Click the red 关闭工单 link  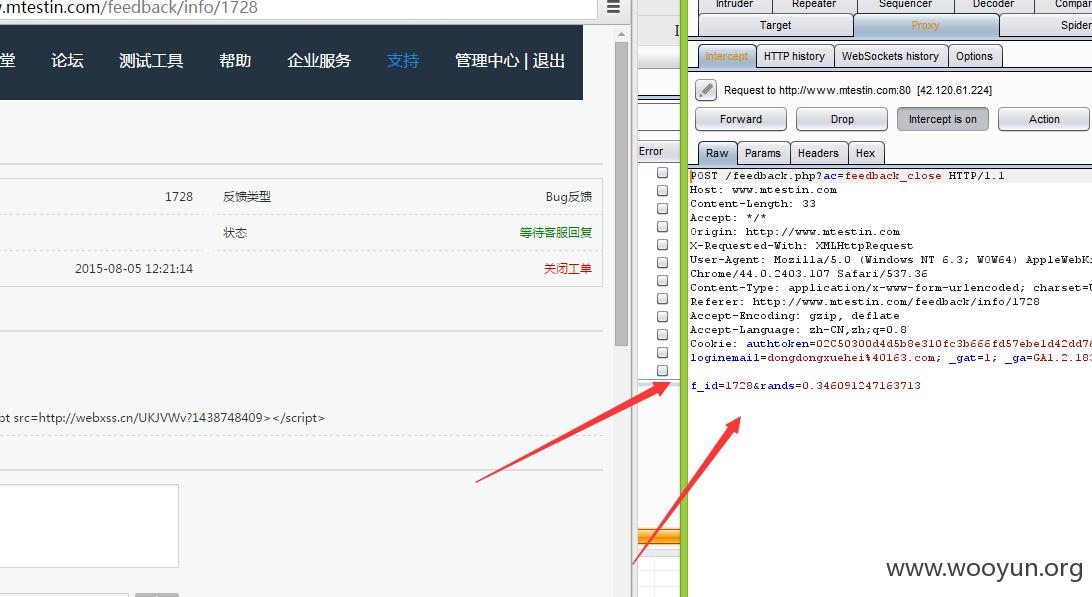pos(568,268)
